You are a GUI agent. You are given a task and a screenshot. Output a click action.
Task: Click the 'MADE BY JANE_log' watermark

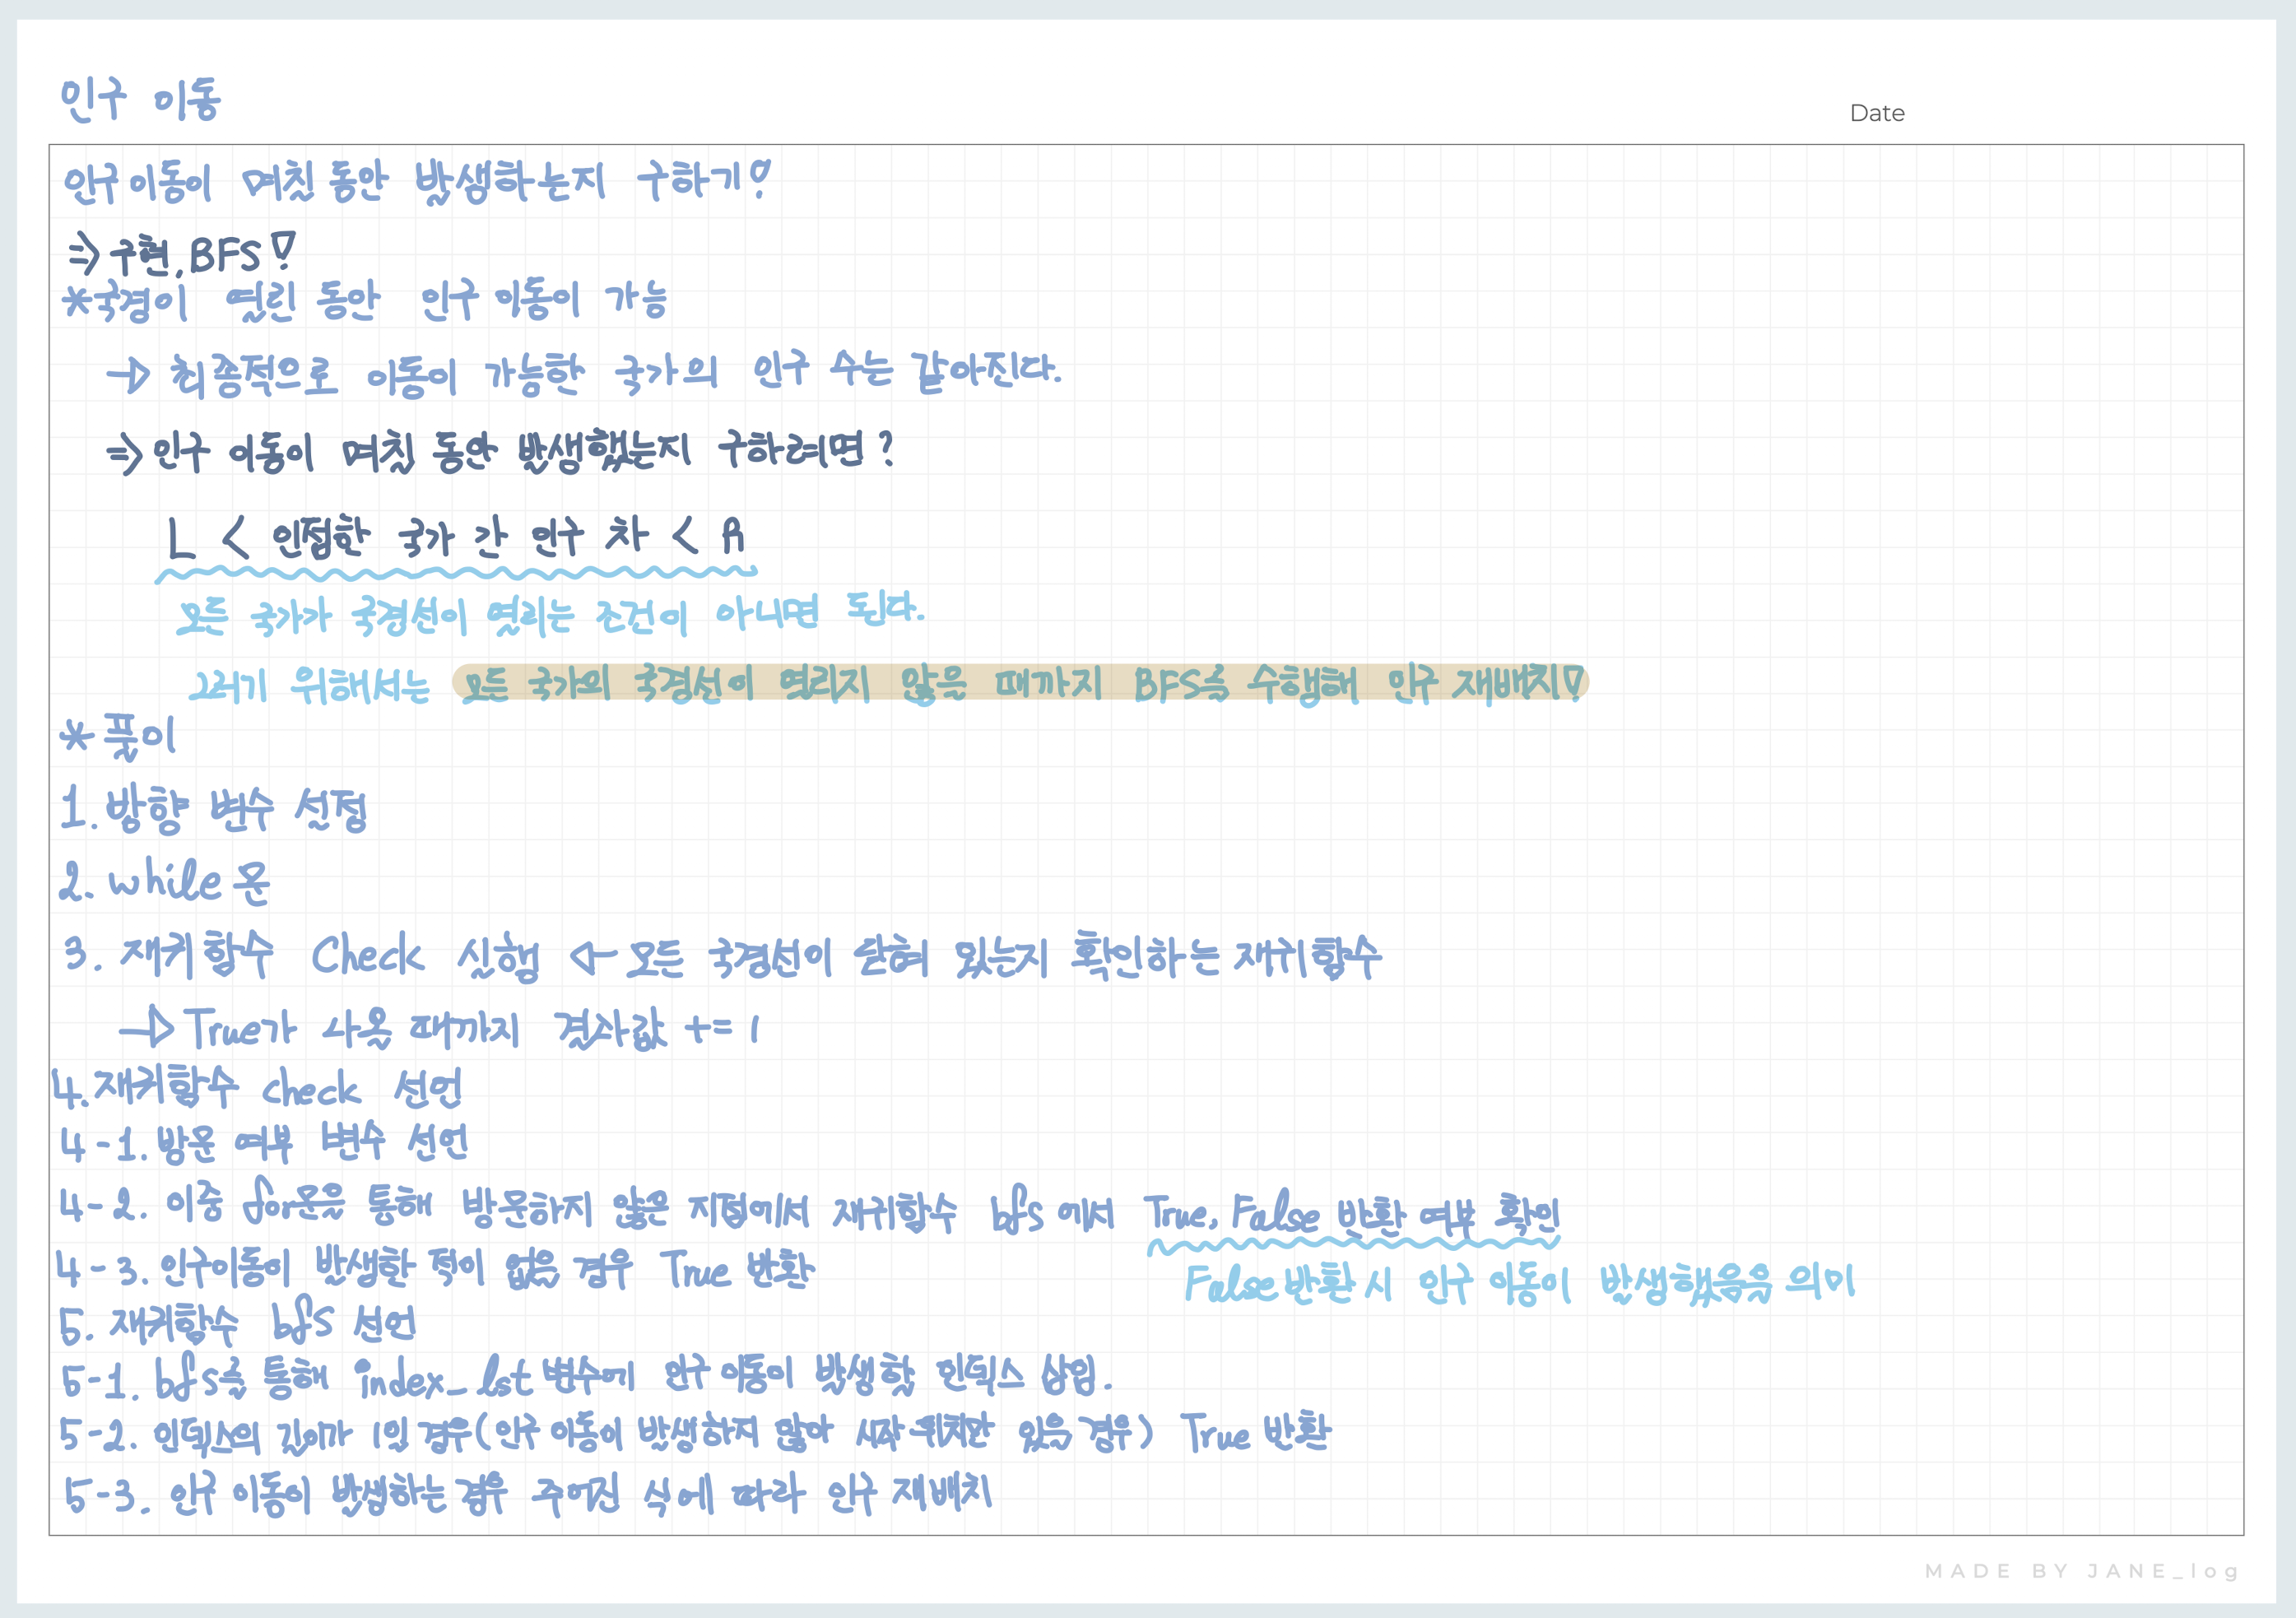(x=2082, y=1571)
